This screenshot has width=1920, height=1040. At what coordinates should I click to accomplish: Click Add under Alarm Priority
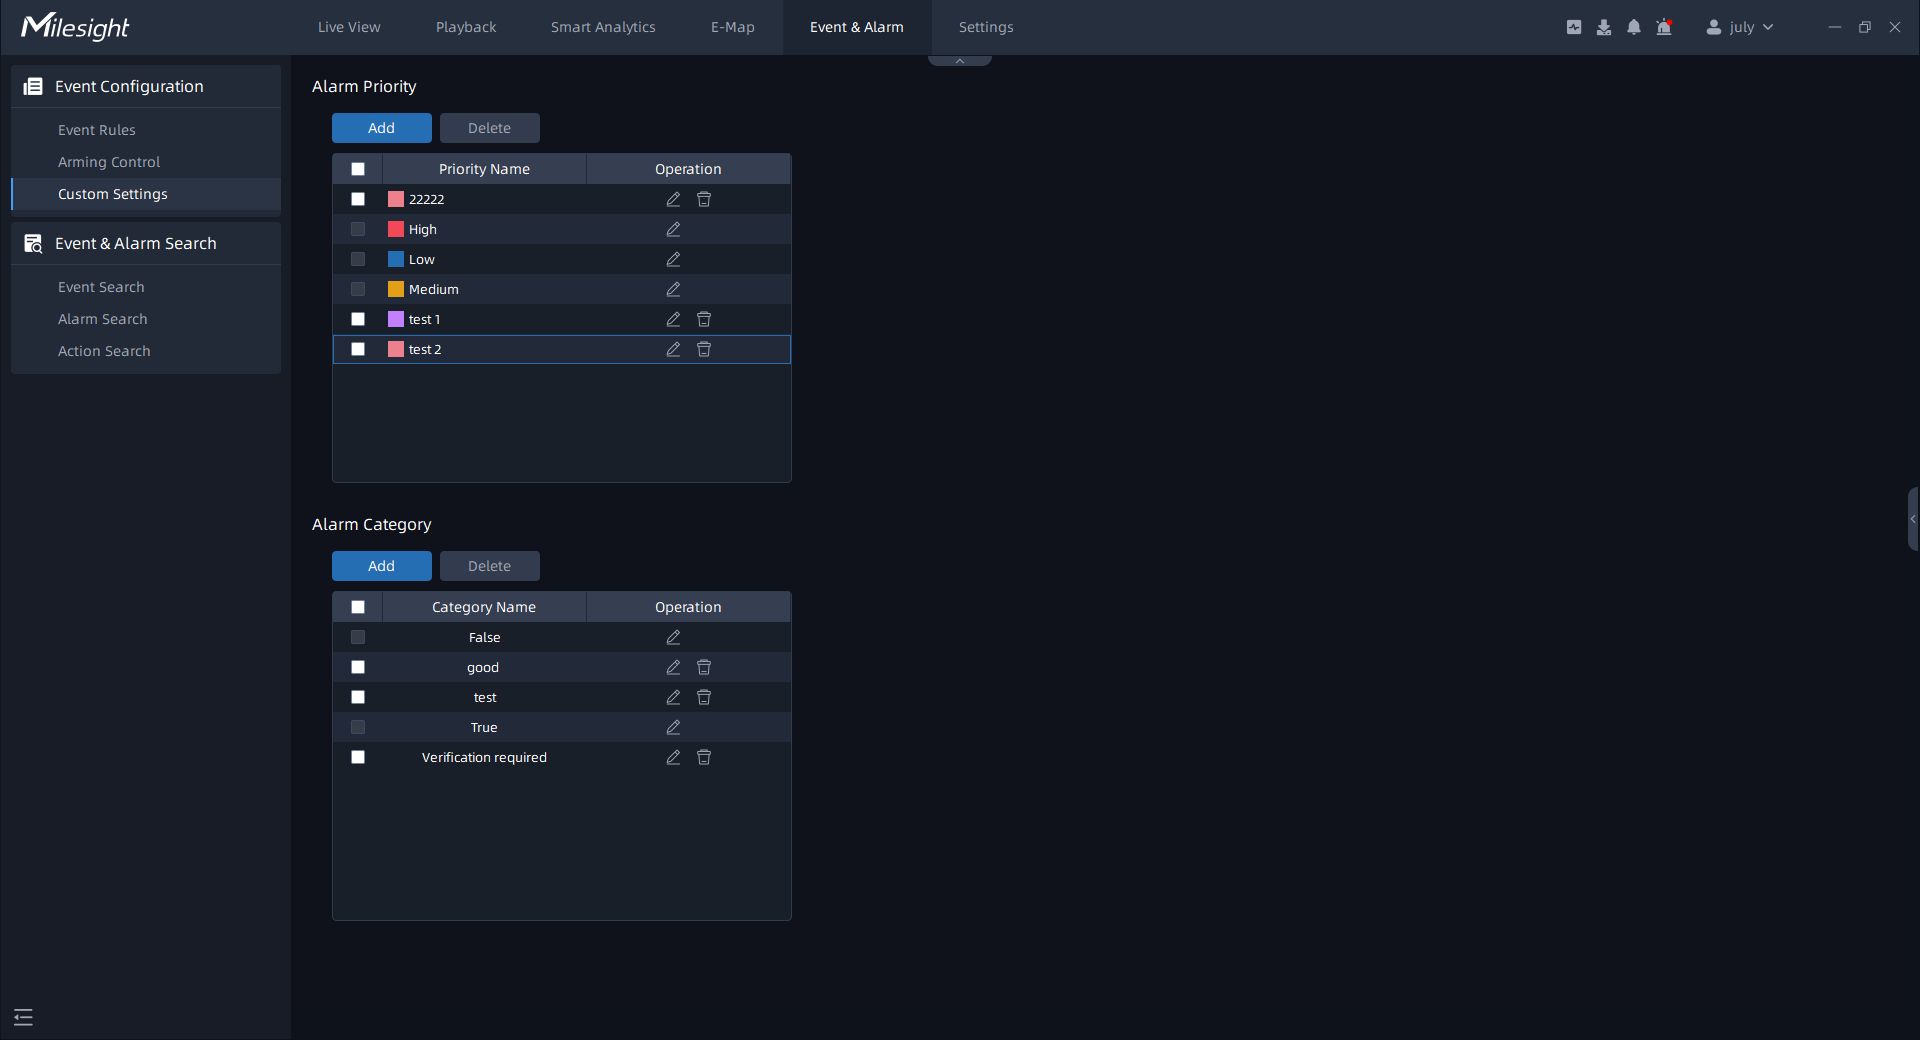pos(381,128)
